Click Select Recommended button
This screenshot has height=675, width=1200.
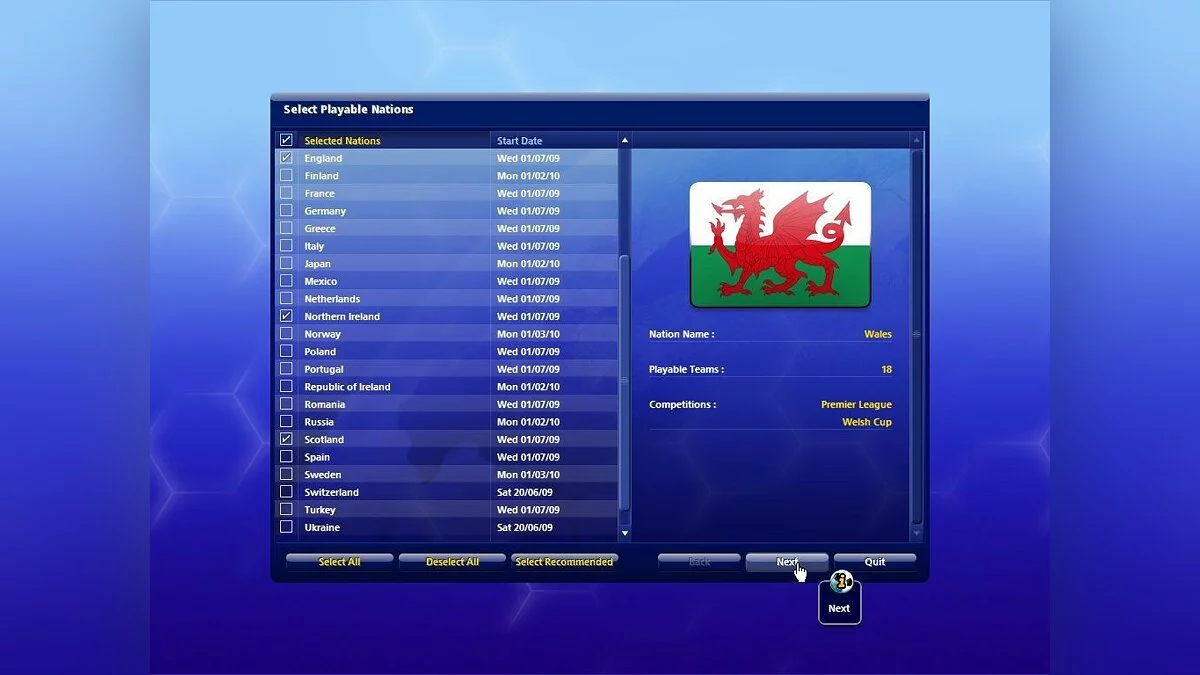(564, 562)
